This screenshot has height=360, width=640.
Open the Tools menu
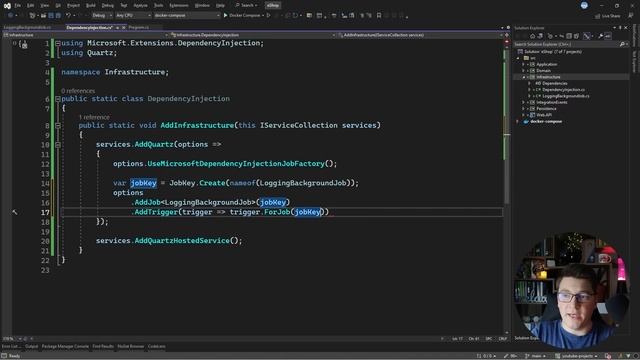pos(158,6)
